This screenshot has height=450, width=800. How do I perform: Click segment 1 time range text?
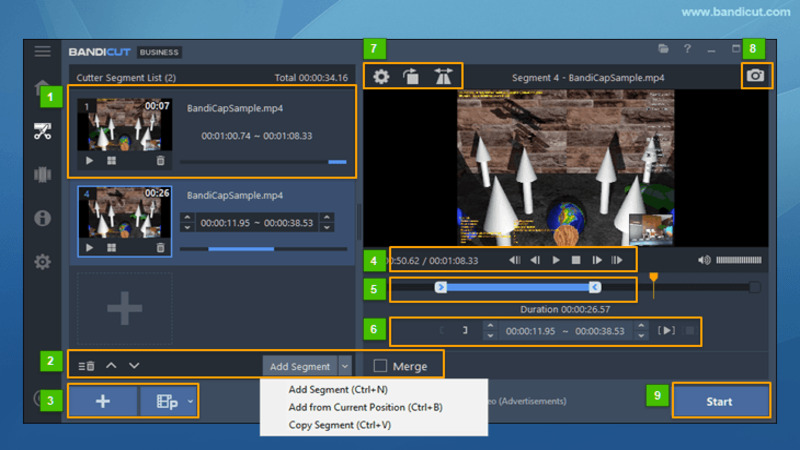tap(257, 136)
